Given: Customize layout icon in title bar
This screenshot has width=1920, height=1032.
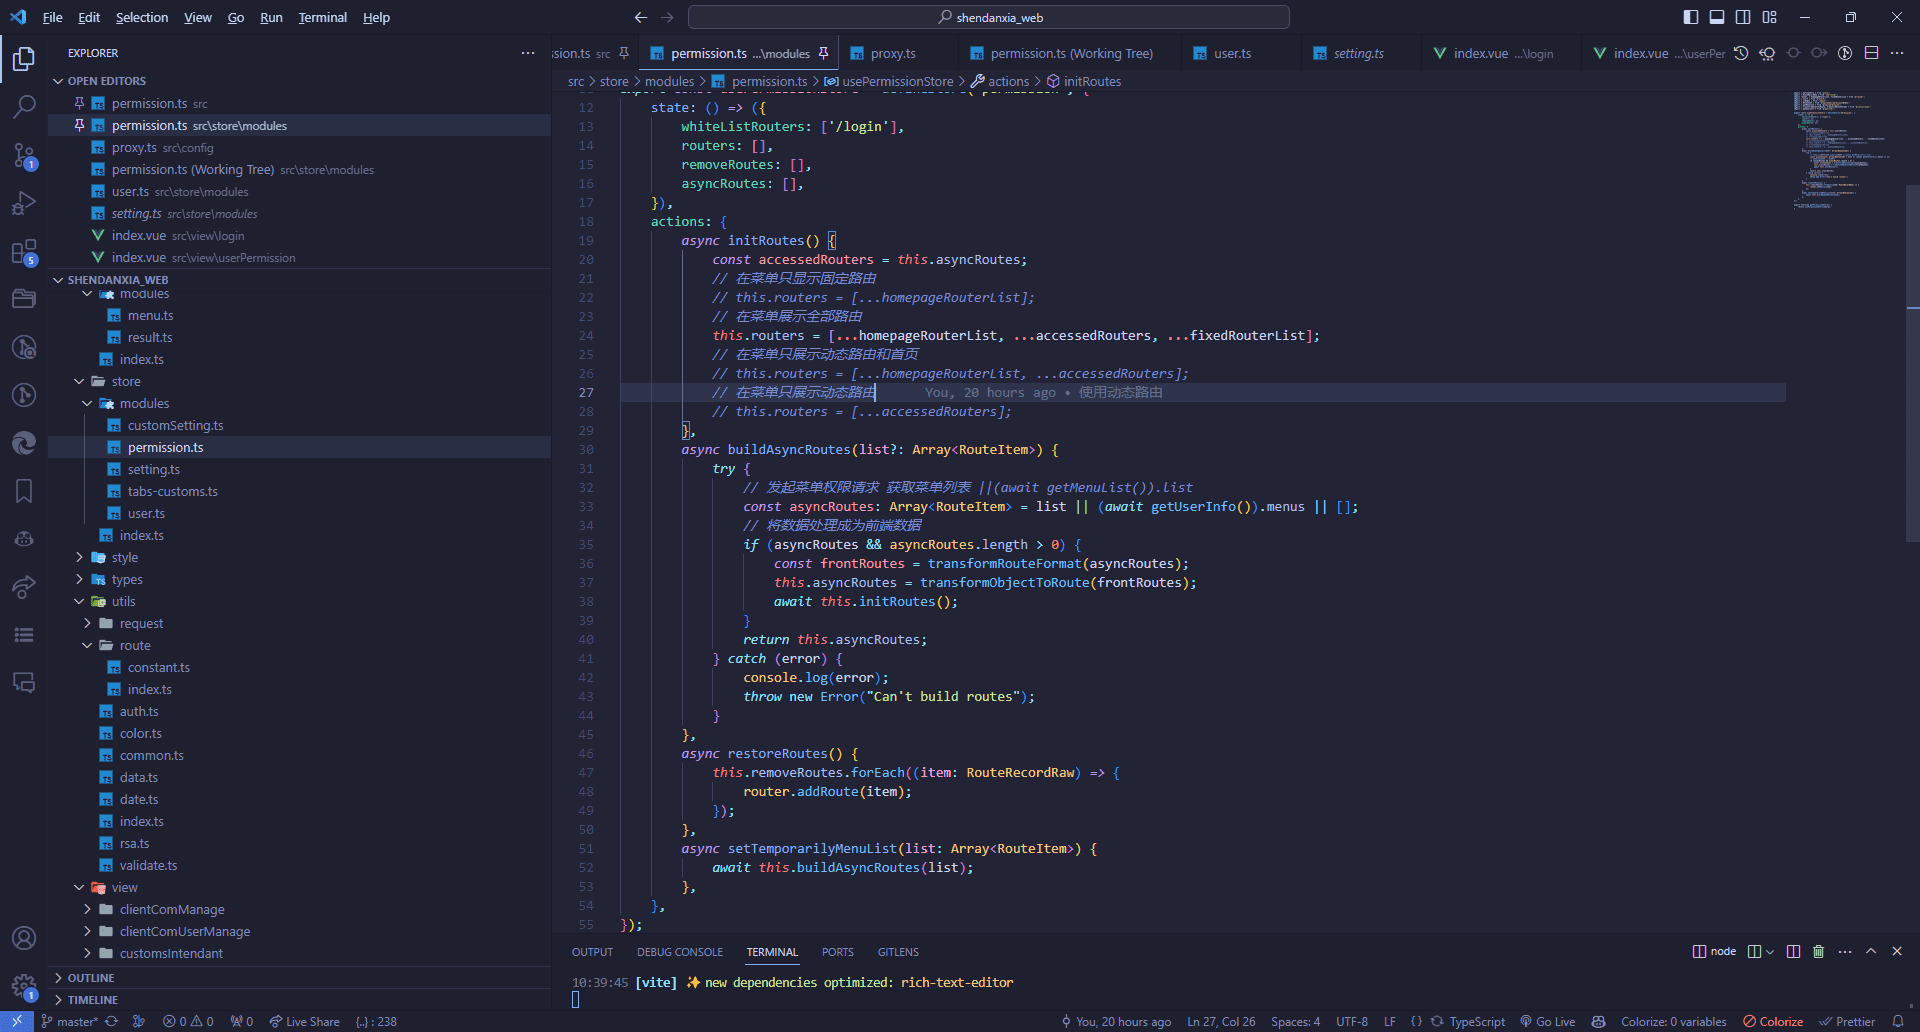Looking at the screenshot, I should coord(1769,17).
